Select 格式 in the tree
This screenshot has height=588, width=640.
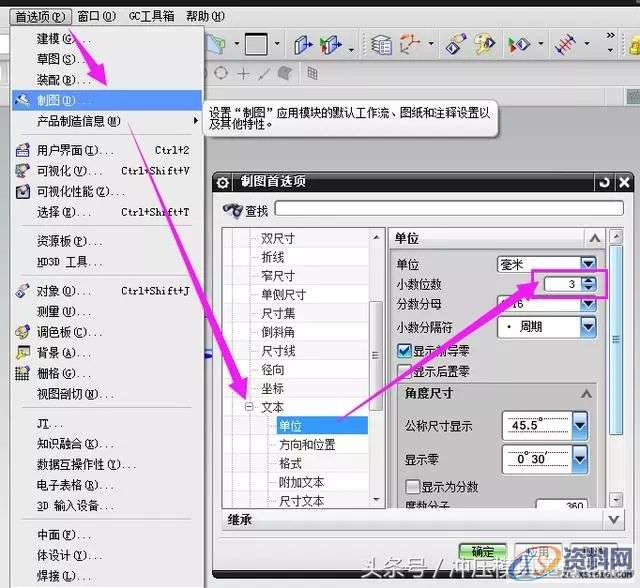pyautogui.click(x=290, y=463)
